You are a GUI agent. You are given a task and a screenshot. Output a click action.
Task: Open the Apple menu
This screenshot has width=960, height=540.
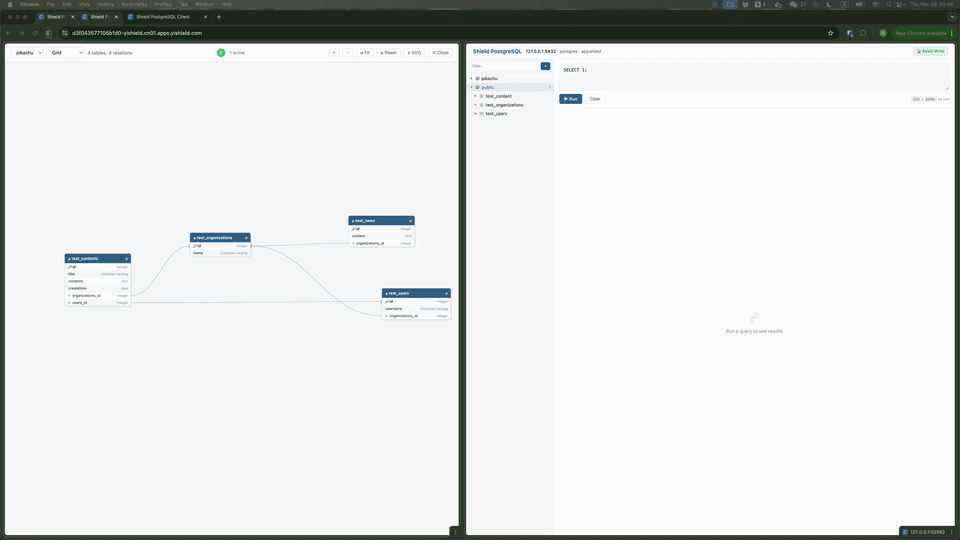coord(10,4)
